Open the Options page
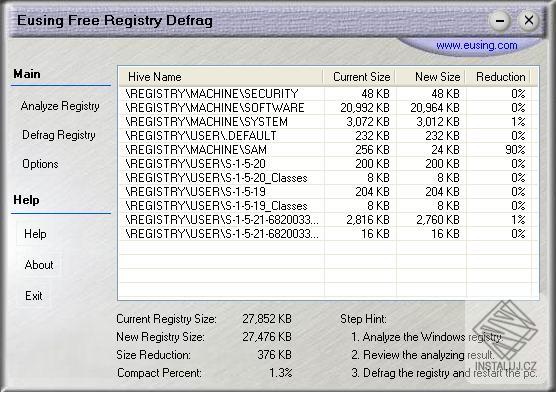The width and height of the screenshot is (556, 393). click(40, 164)
